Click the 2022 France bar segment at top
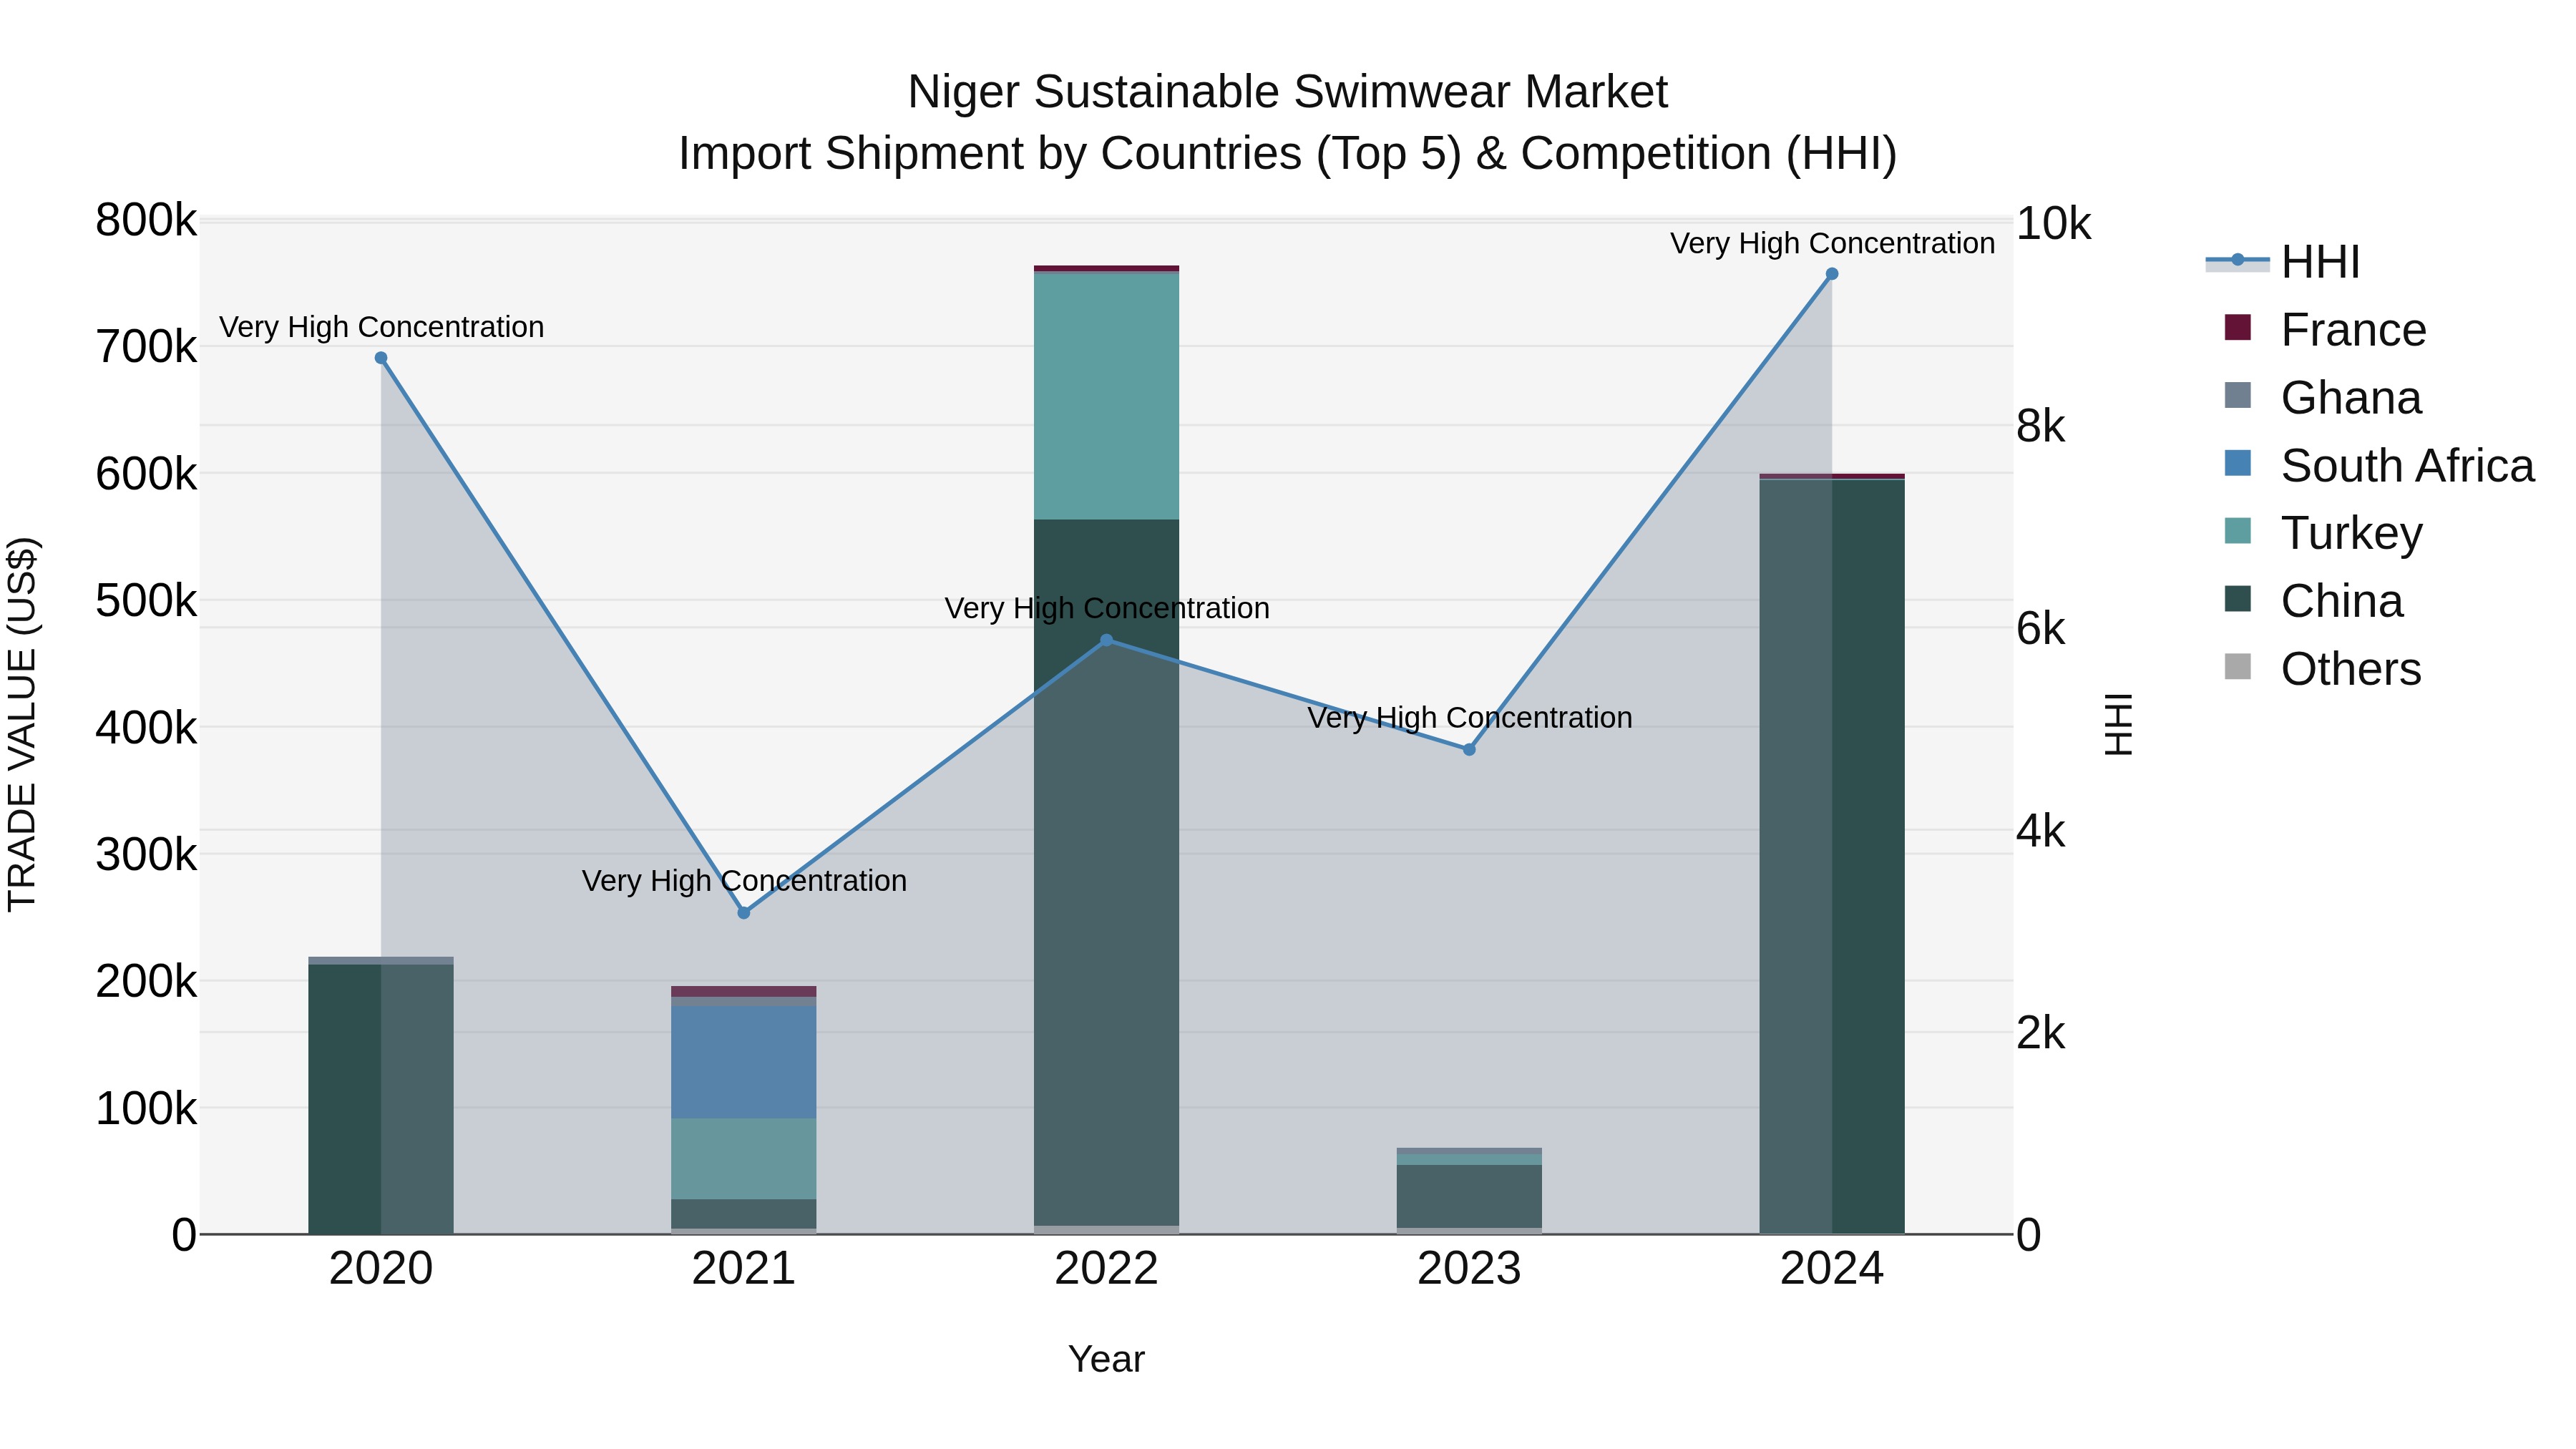The image size is (2576, 1449). 1106,269
